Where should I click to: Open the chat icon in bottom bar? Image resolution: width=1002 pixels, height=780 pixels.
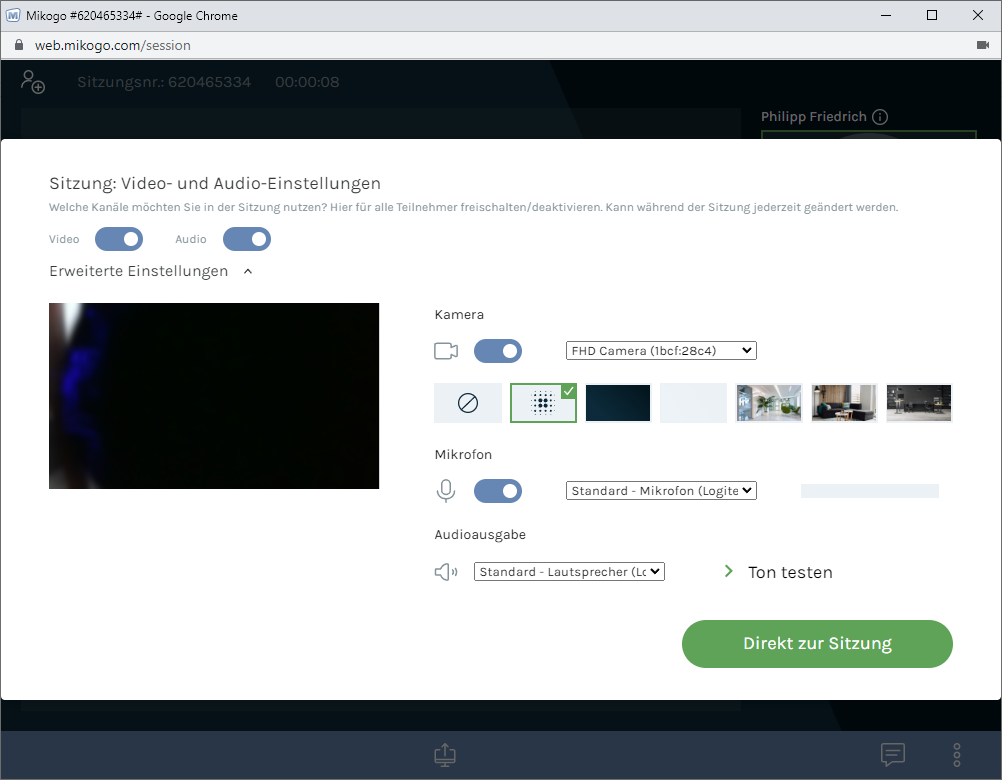(892, 755)
